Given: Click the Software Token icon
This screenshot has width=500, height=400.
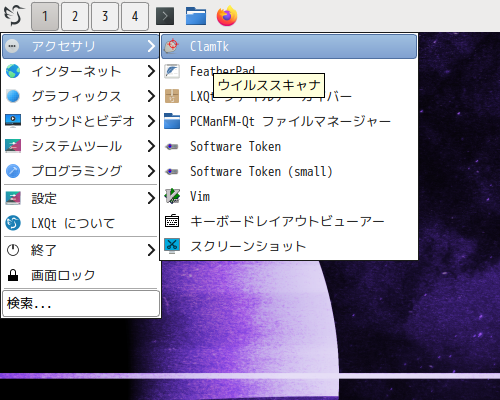Looking at the screenshot, I should (x=172, y=146).
